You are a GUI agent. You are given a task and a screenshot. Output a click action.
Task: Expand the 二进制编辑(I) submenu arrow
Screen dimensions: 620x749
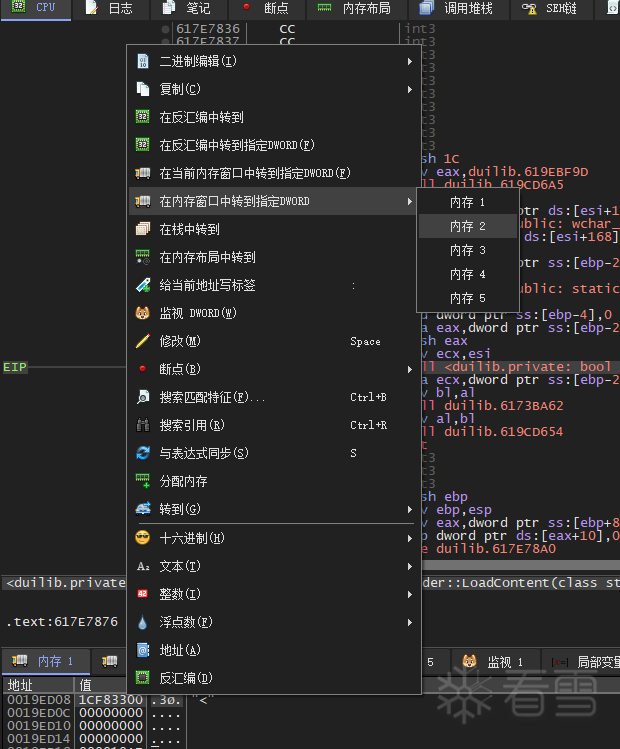click(410, 61)
